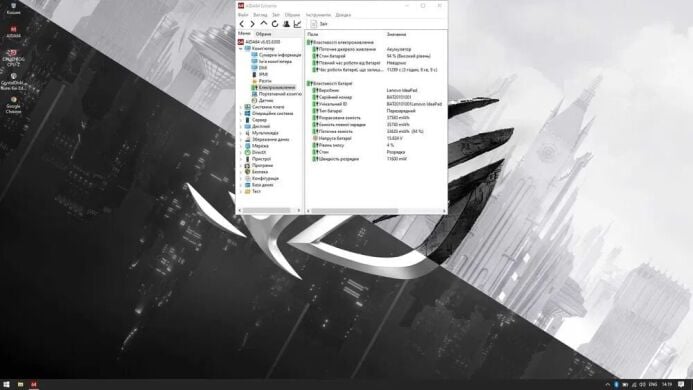Select Ім'я комп'ютера in the tree
Image resolution: width=693 pixels, height=390 pixels.
point(272,61)
